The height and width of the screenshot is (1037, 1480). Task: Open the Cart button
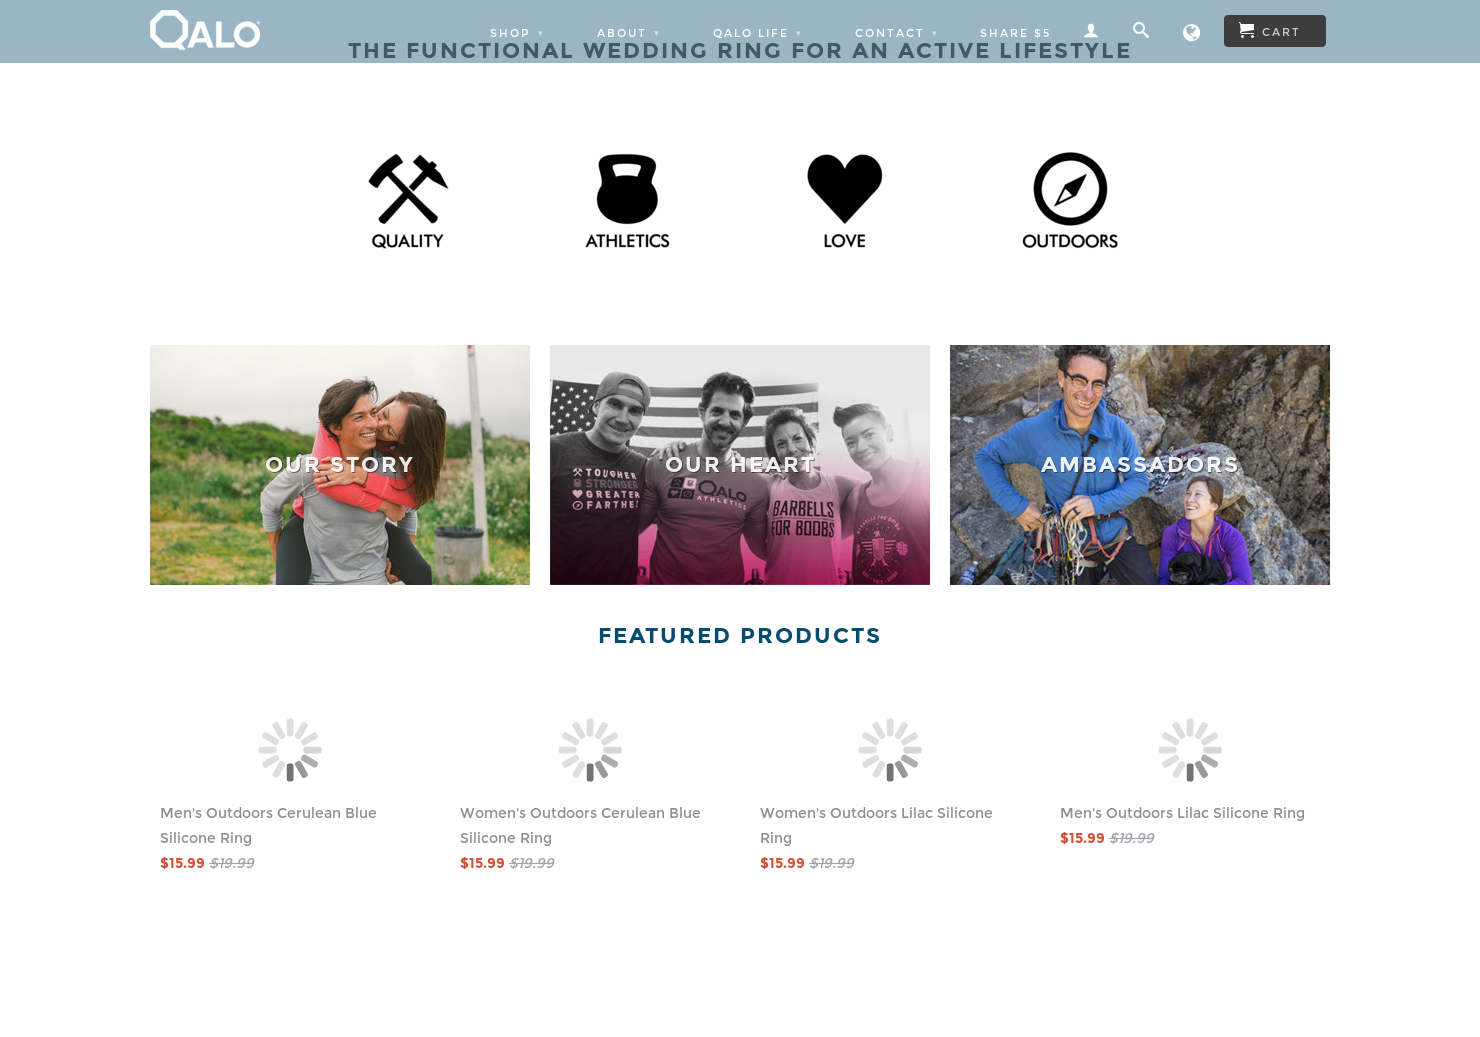tap(1275, 31)
